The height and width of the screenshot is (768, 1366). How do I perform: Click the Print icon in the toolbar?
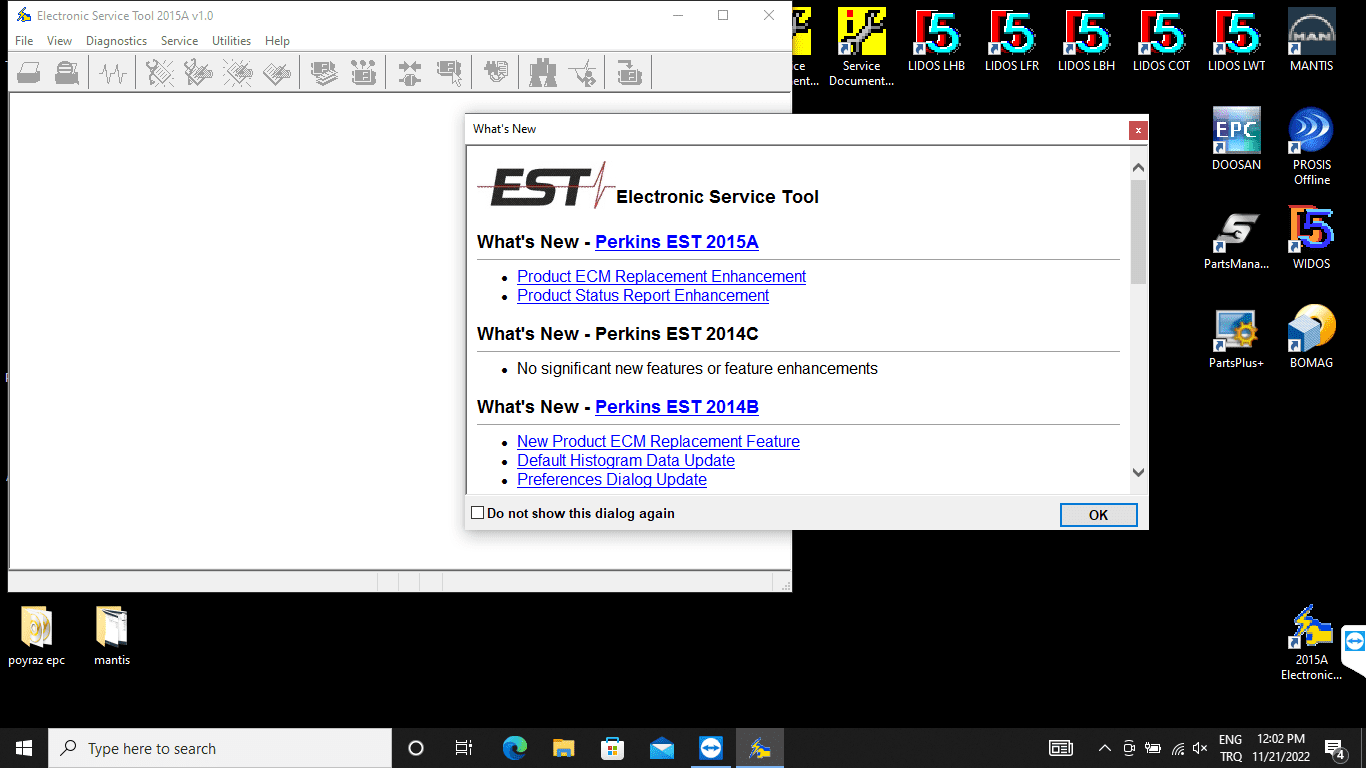(28, 73)
